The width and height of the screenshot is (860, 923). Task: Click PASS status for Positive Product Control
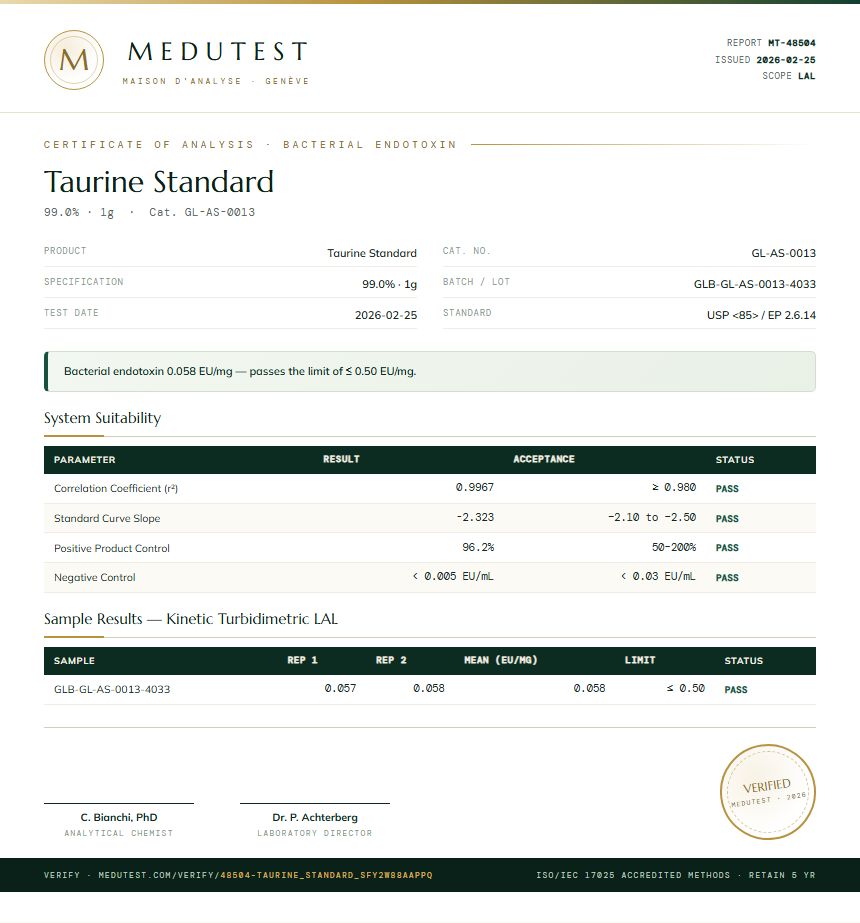tap(728, 548)
